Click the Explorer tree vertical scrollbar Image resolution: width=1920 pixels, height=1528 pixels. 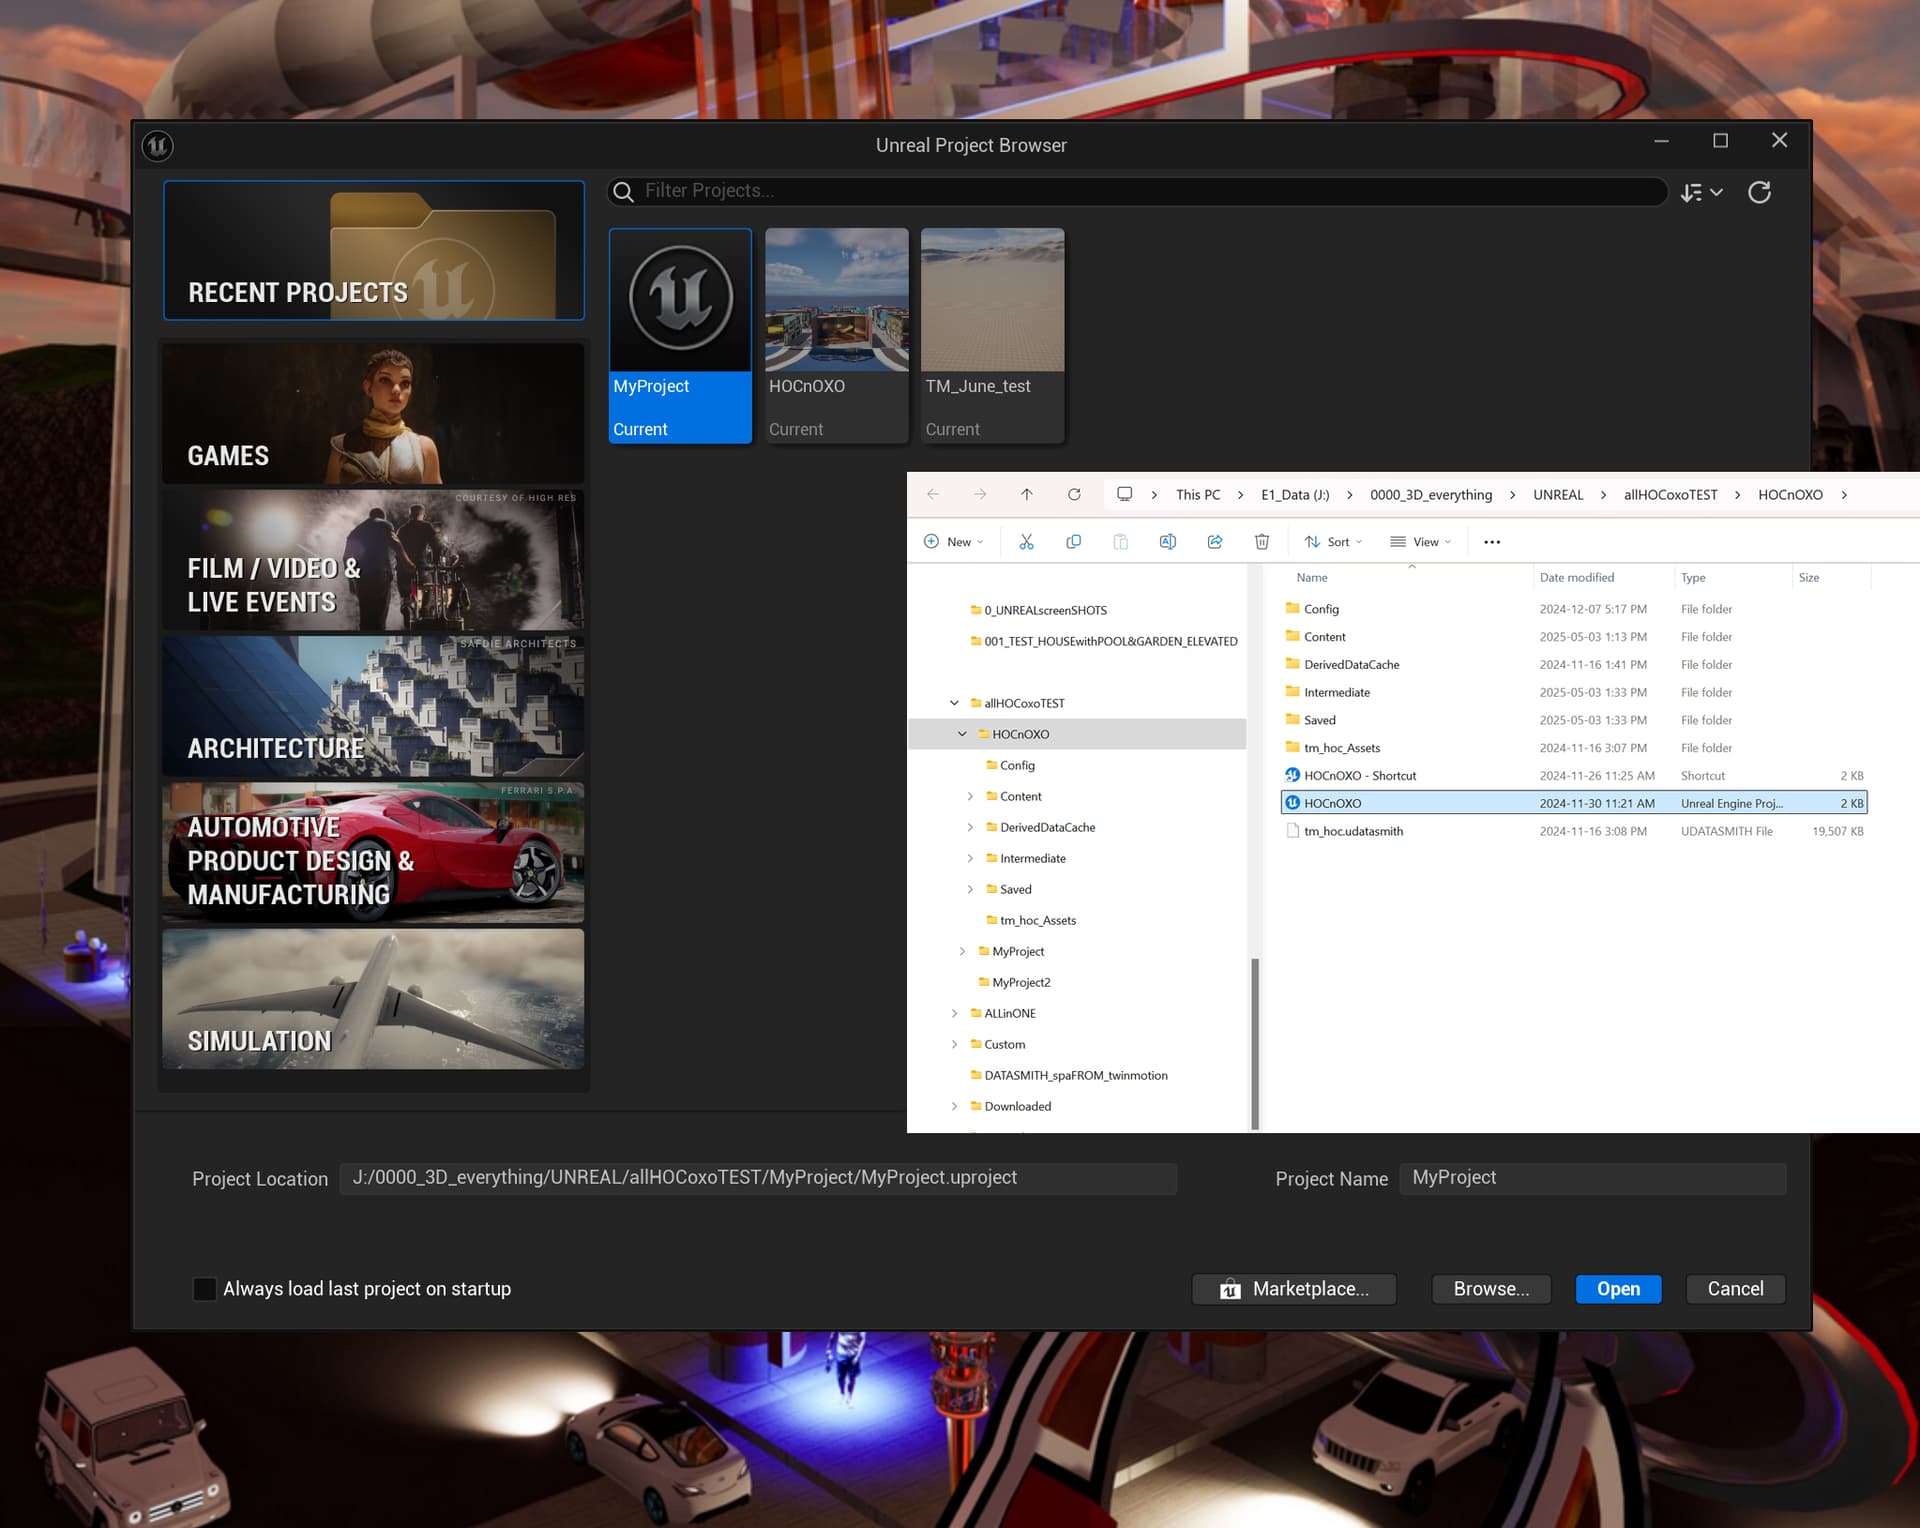[x=1254, y=1043]
